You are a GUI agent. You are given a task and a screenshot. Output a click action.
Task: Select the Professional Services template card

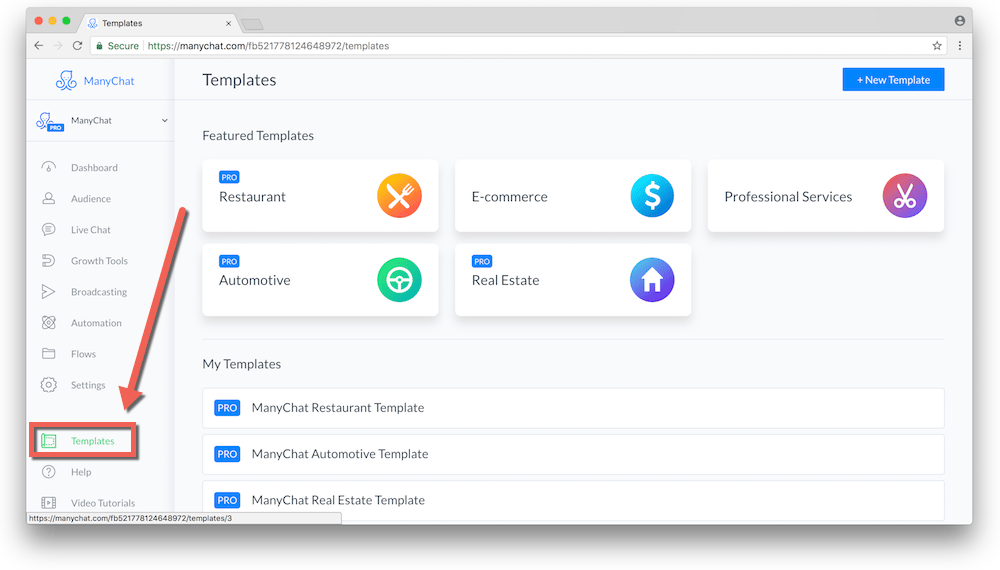tap(826, 196)
